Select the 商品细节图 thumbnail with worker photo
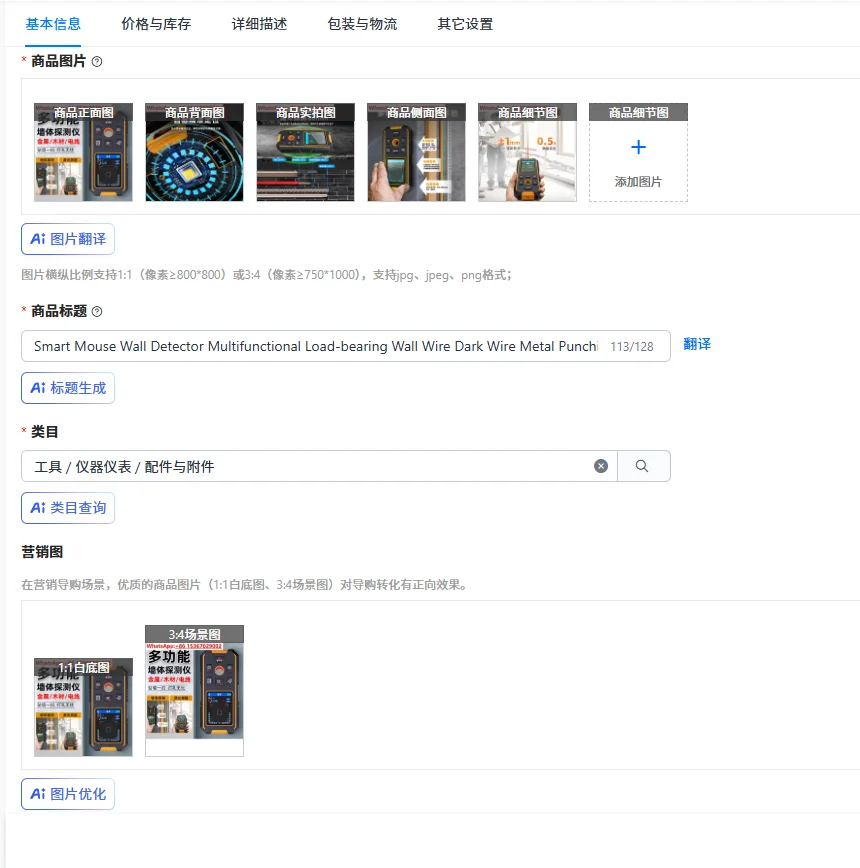The height and width of the screenshot is (868, 860). click(527, 152)
